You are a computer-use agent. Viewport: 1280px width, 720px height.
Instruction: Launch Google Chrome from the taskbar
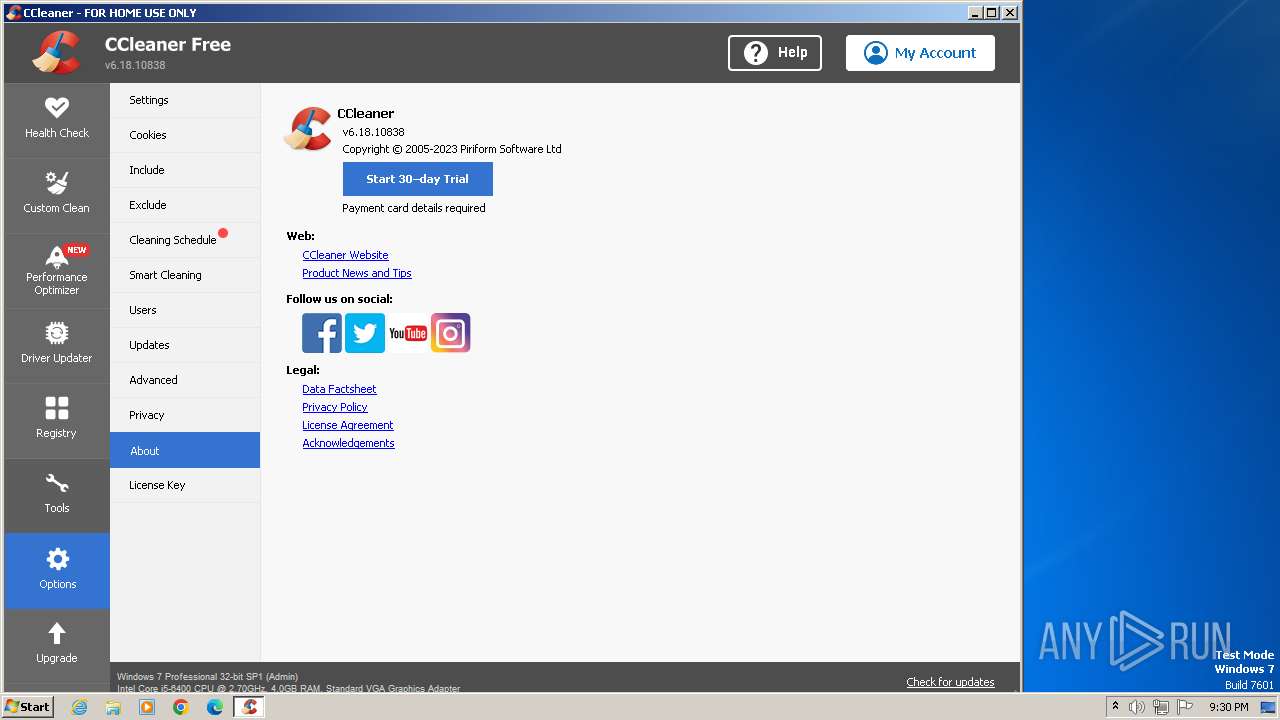point(181,707)
